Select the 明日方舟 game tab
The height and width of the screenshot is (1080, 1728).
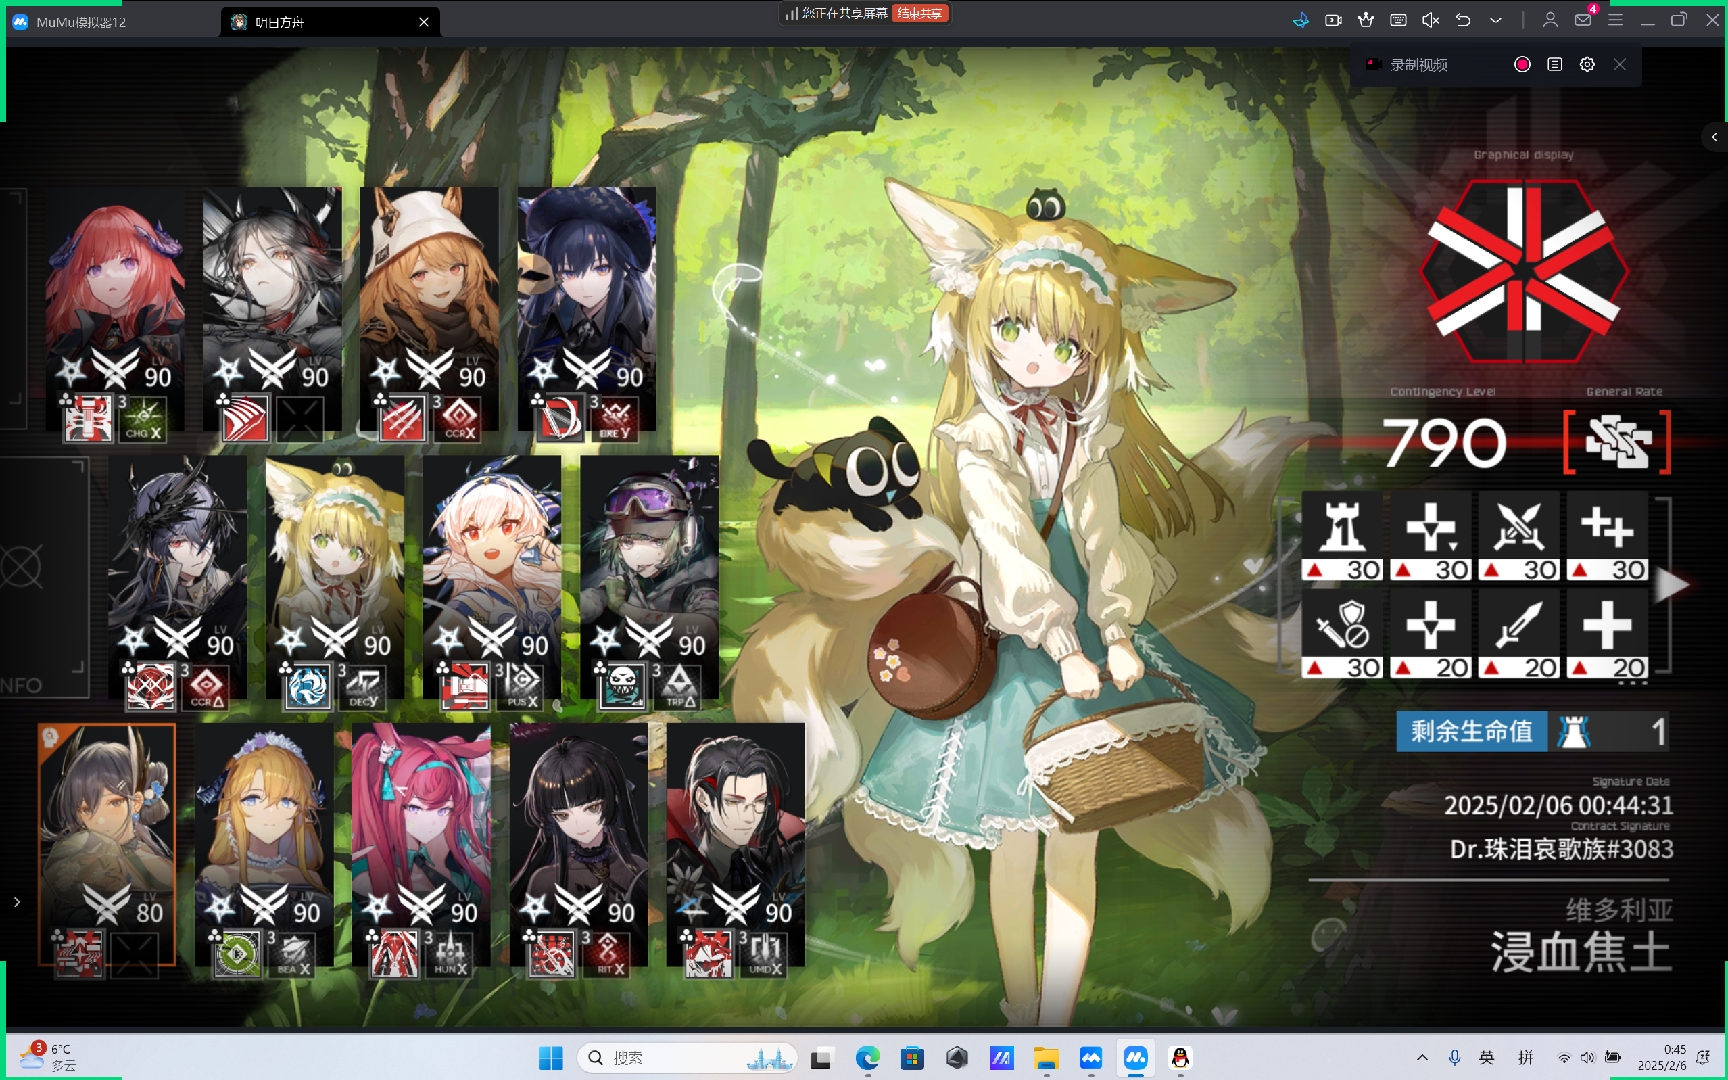330,22
